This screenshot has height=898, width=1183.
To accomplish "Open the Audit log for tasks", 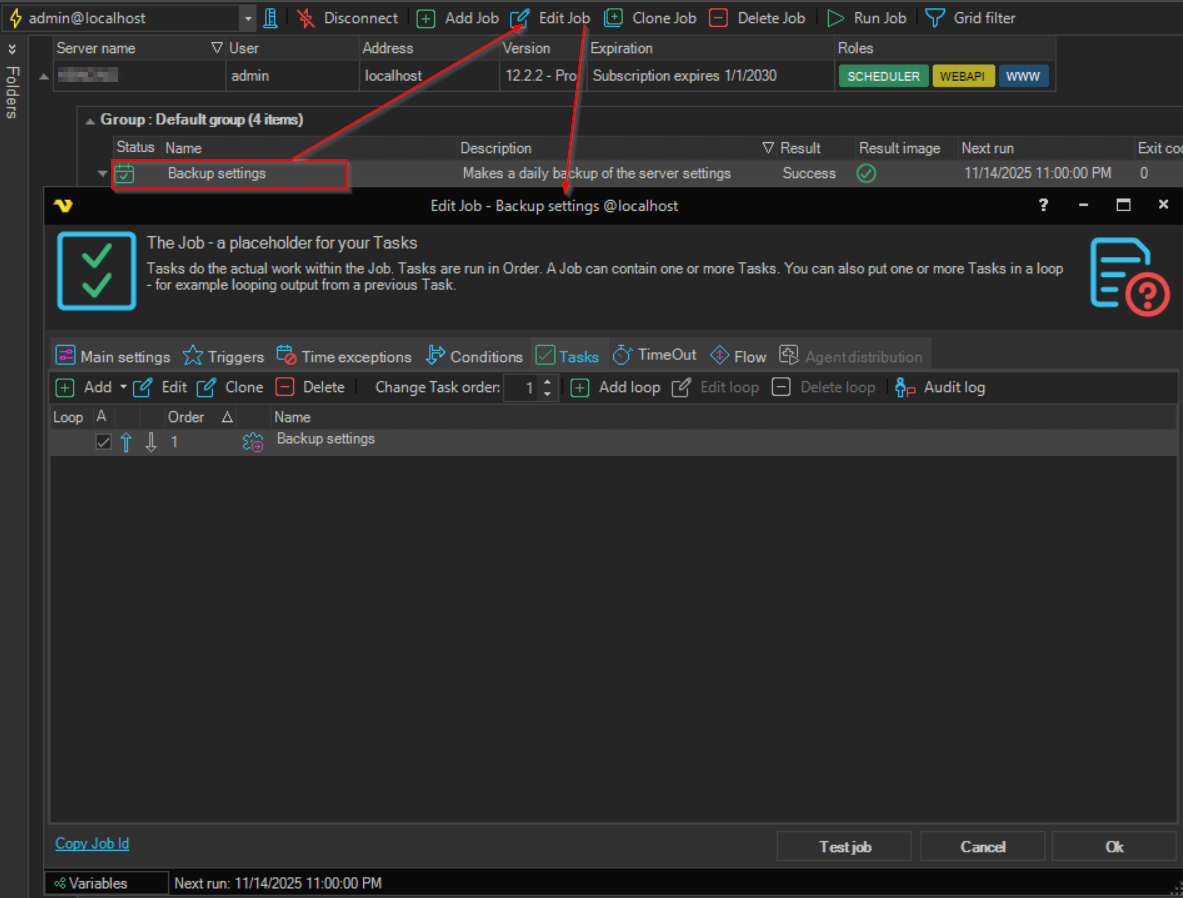I will (x=906, y=388).
